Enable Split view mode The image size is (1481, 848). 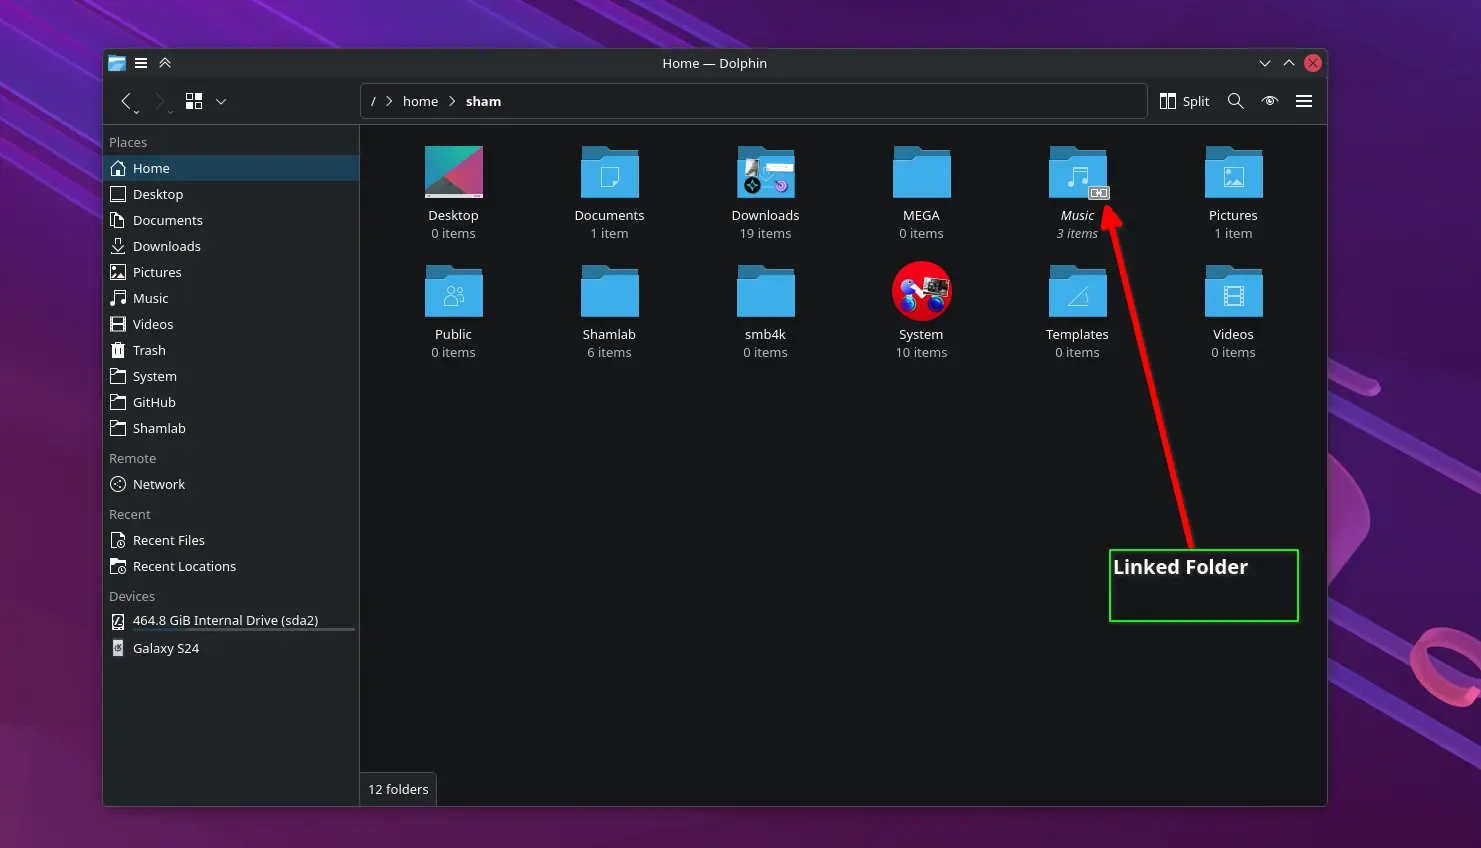tap(1184, 101)
